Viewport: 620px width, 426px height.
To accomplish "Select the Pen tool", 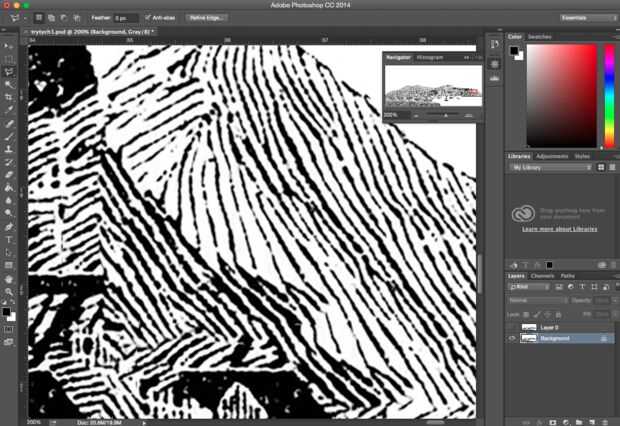I will coord(8,227).
